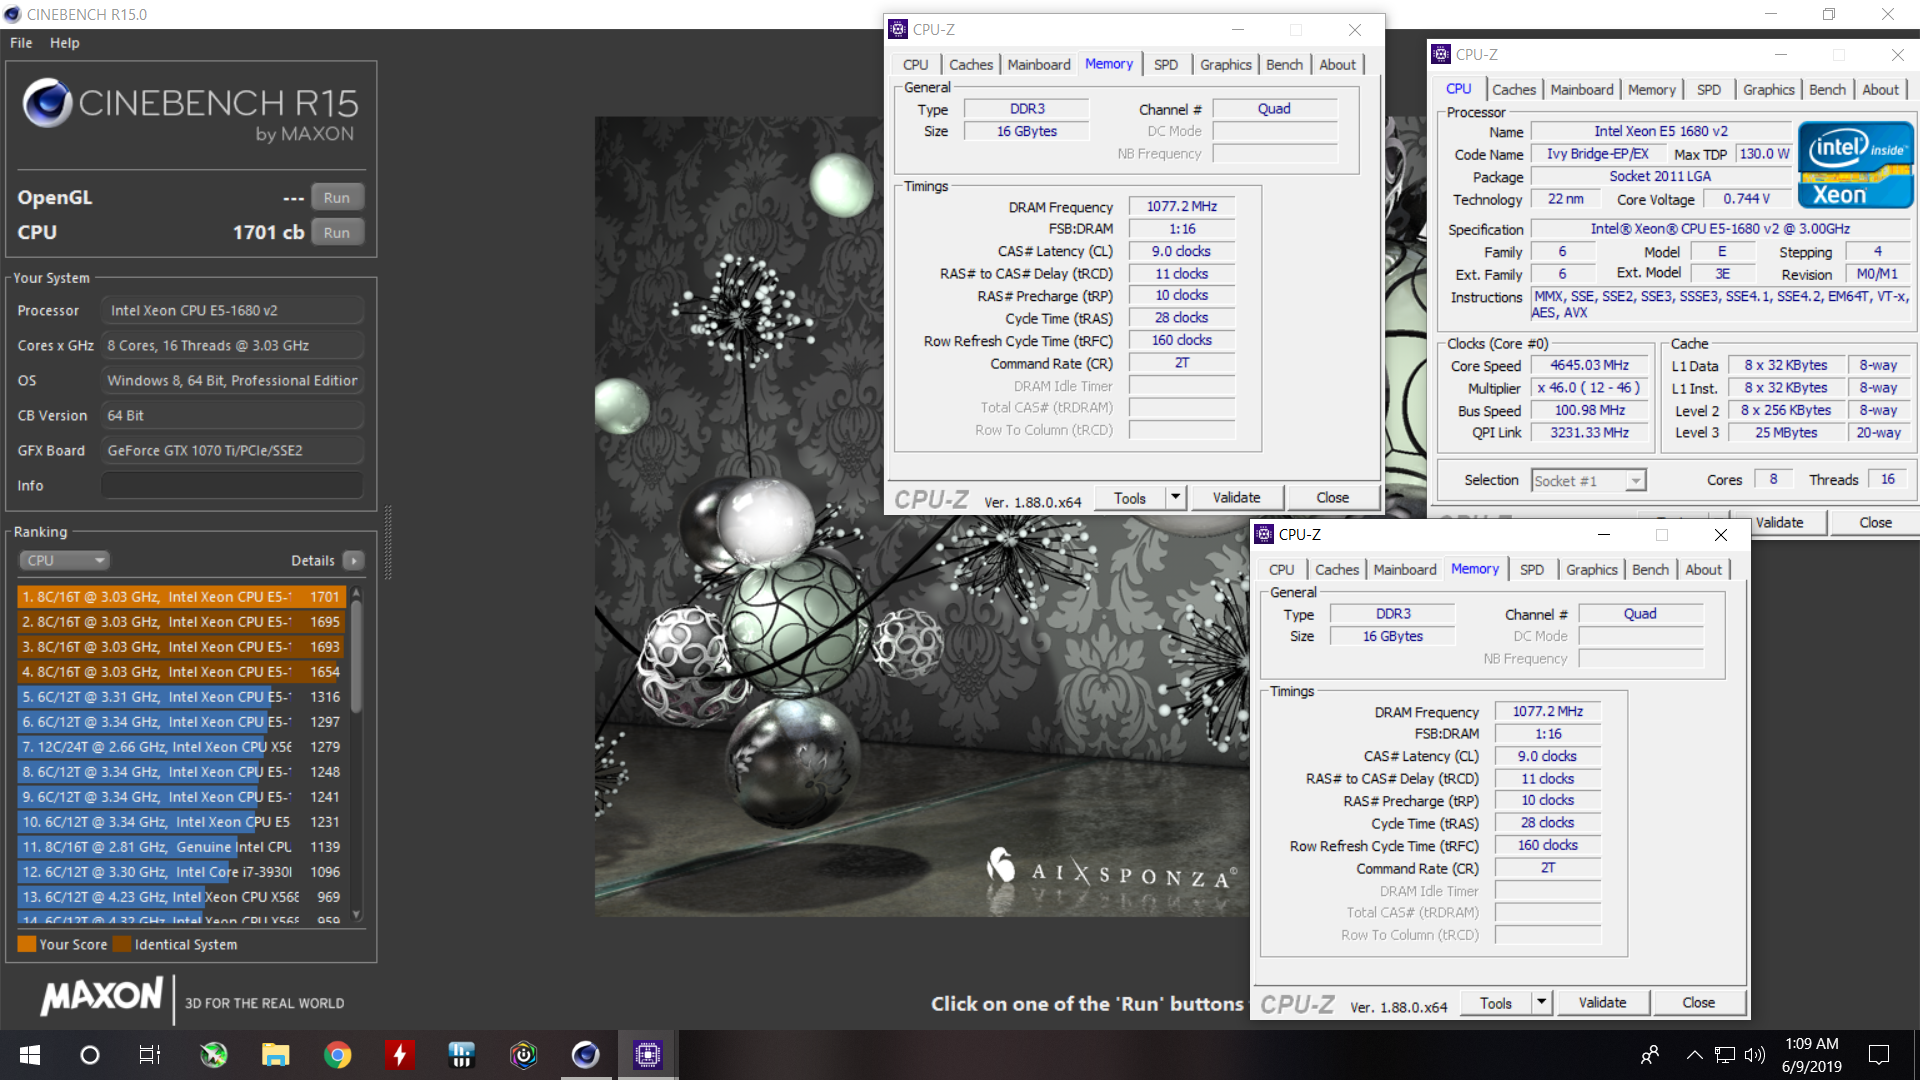
Task: Click Tools button in bottom CPU-Z window
Action: [x=1496, y=1003]
